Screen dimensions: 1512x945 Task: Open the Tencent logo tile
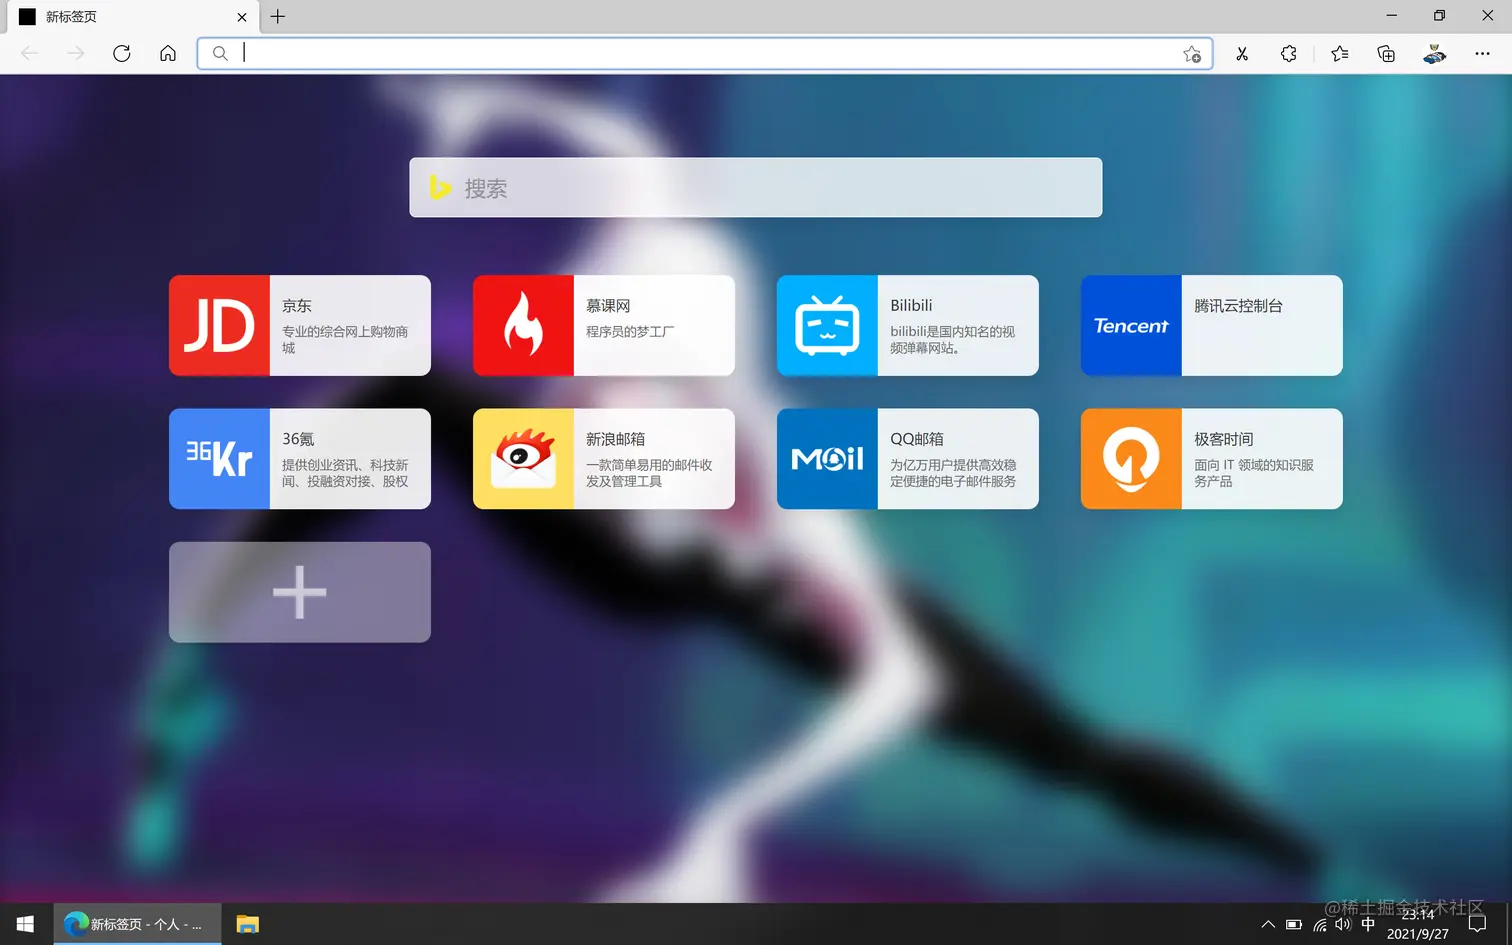(1131, 325)
